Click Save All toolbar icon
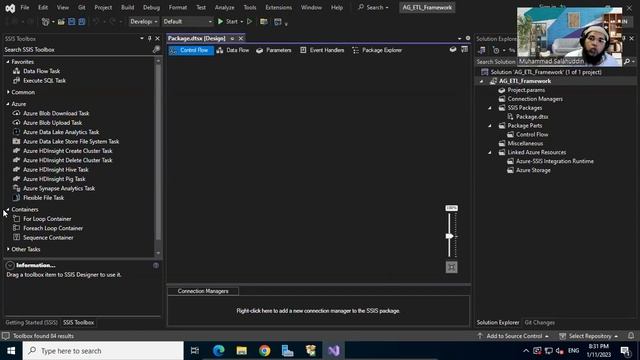 (x=82, y=22)
